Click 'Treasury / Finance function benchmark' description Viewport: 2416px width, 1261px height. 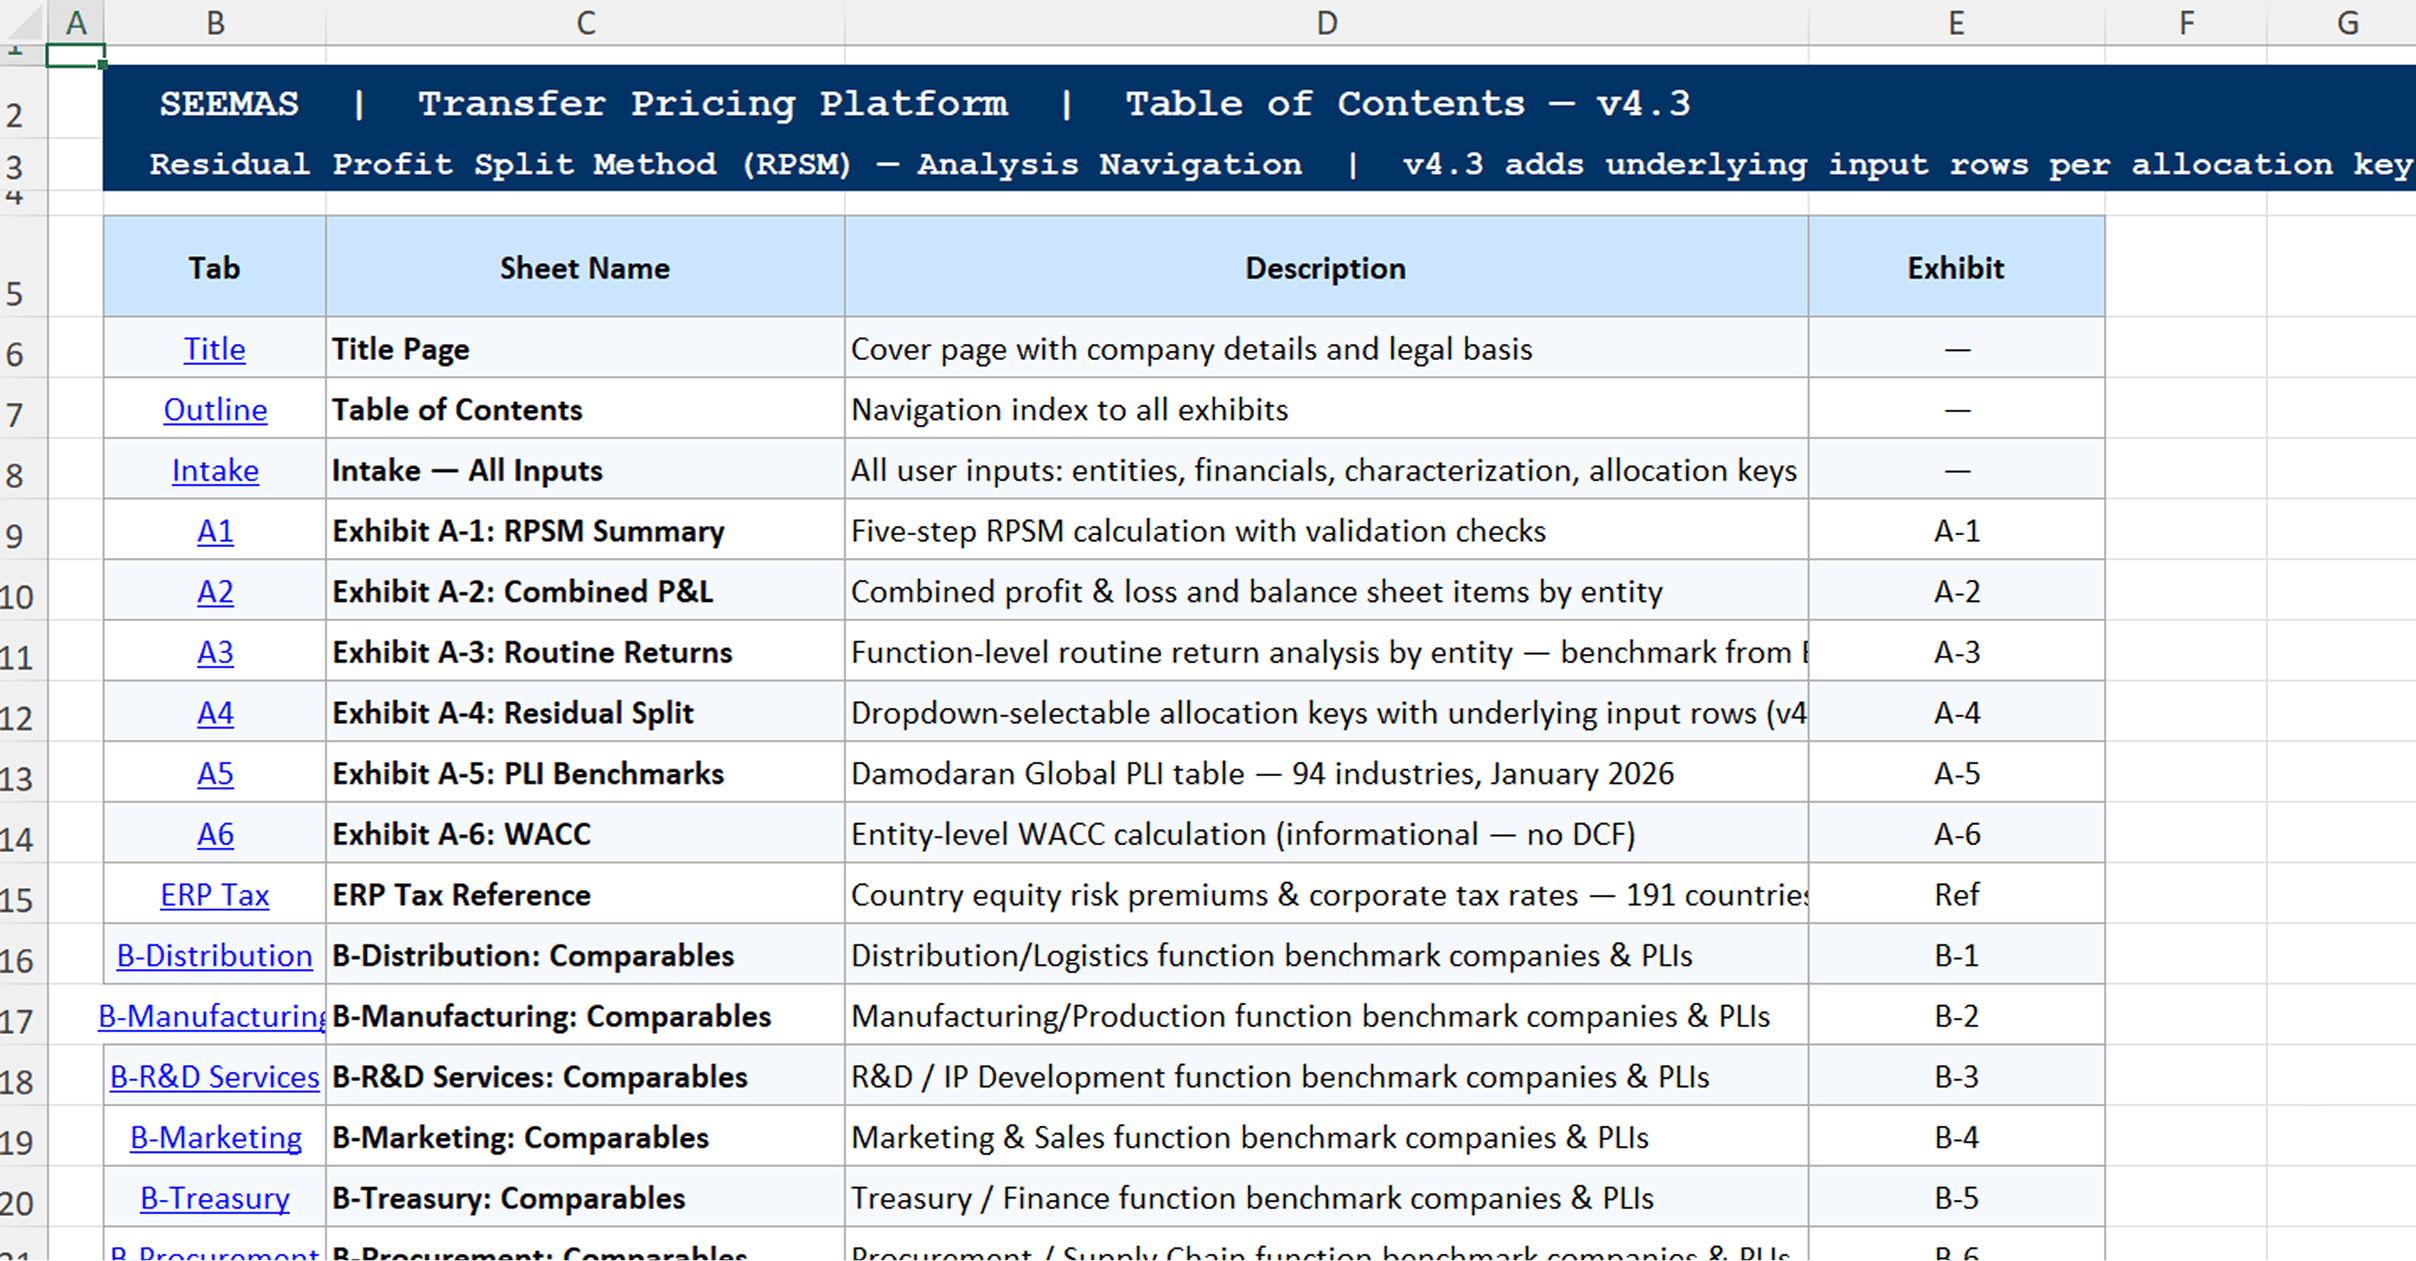tap(1326, 1198)
